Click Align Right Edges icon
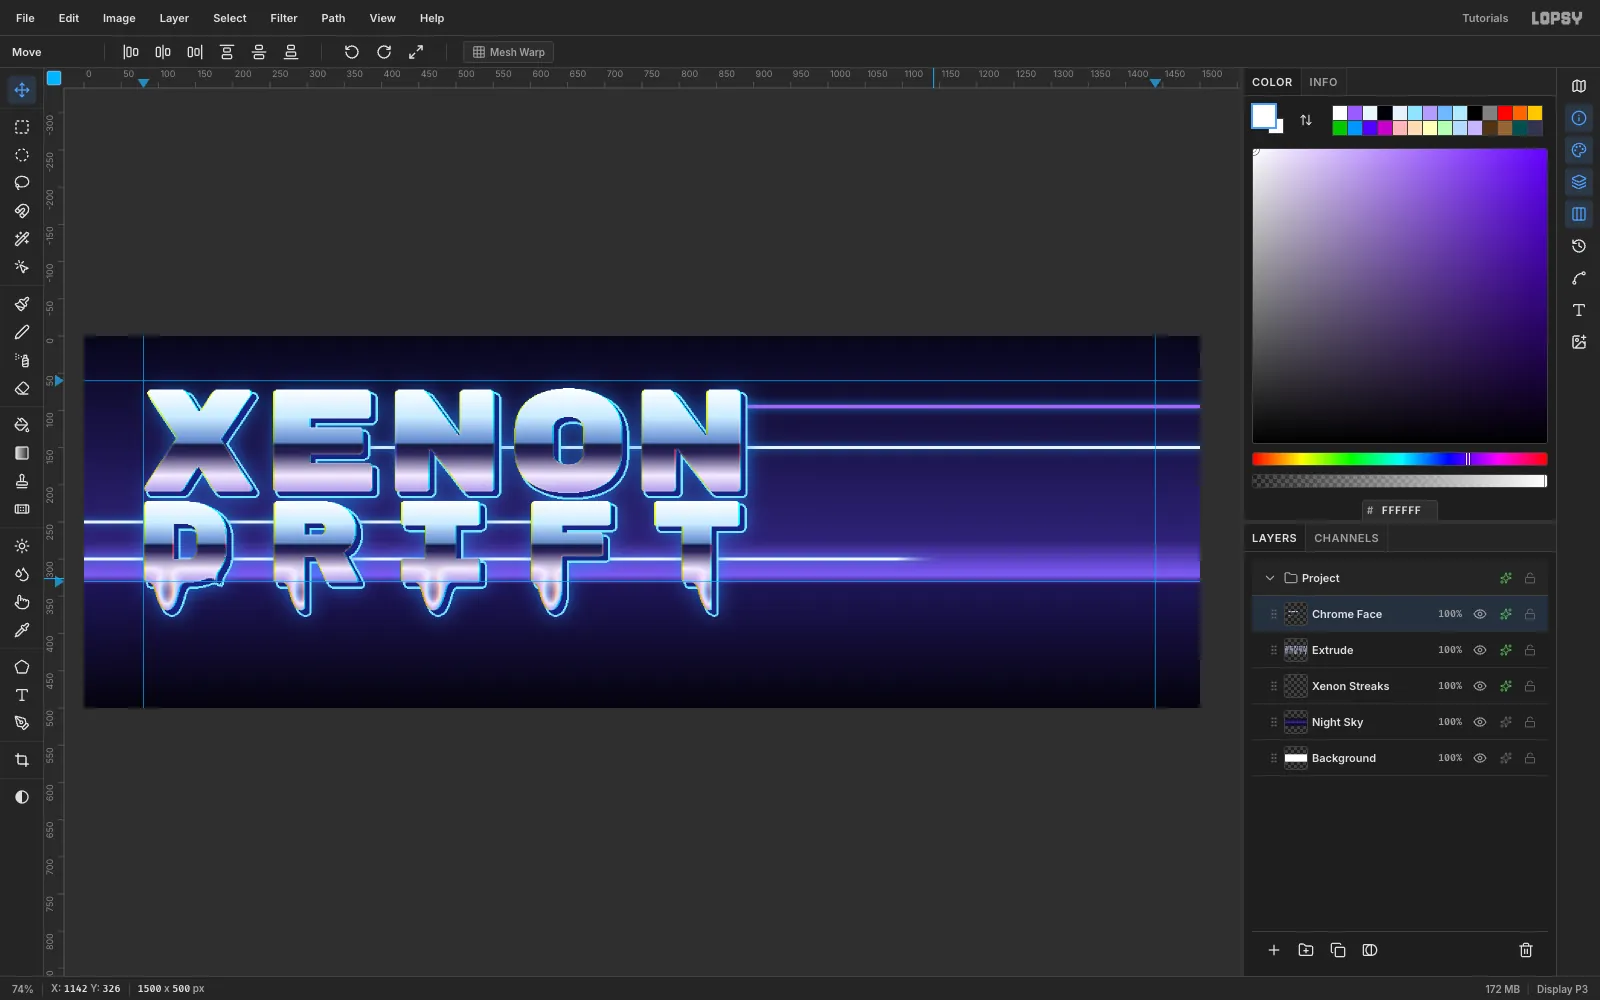1600x1000 pixels. click(195, 52)
